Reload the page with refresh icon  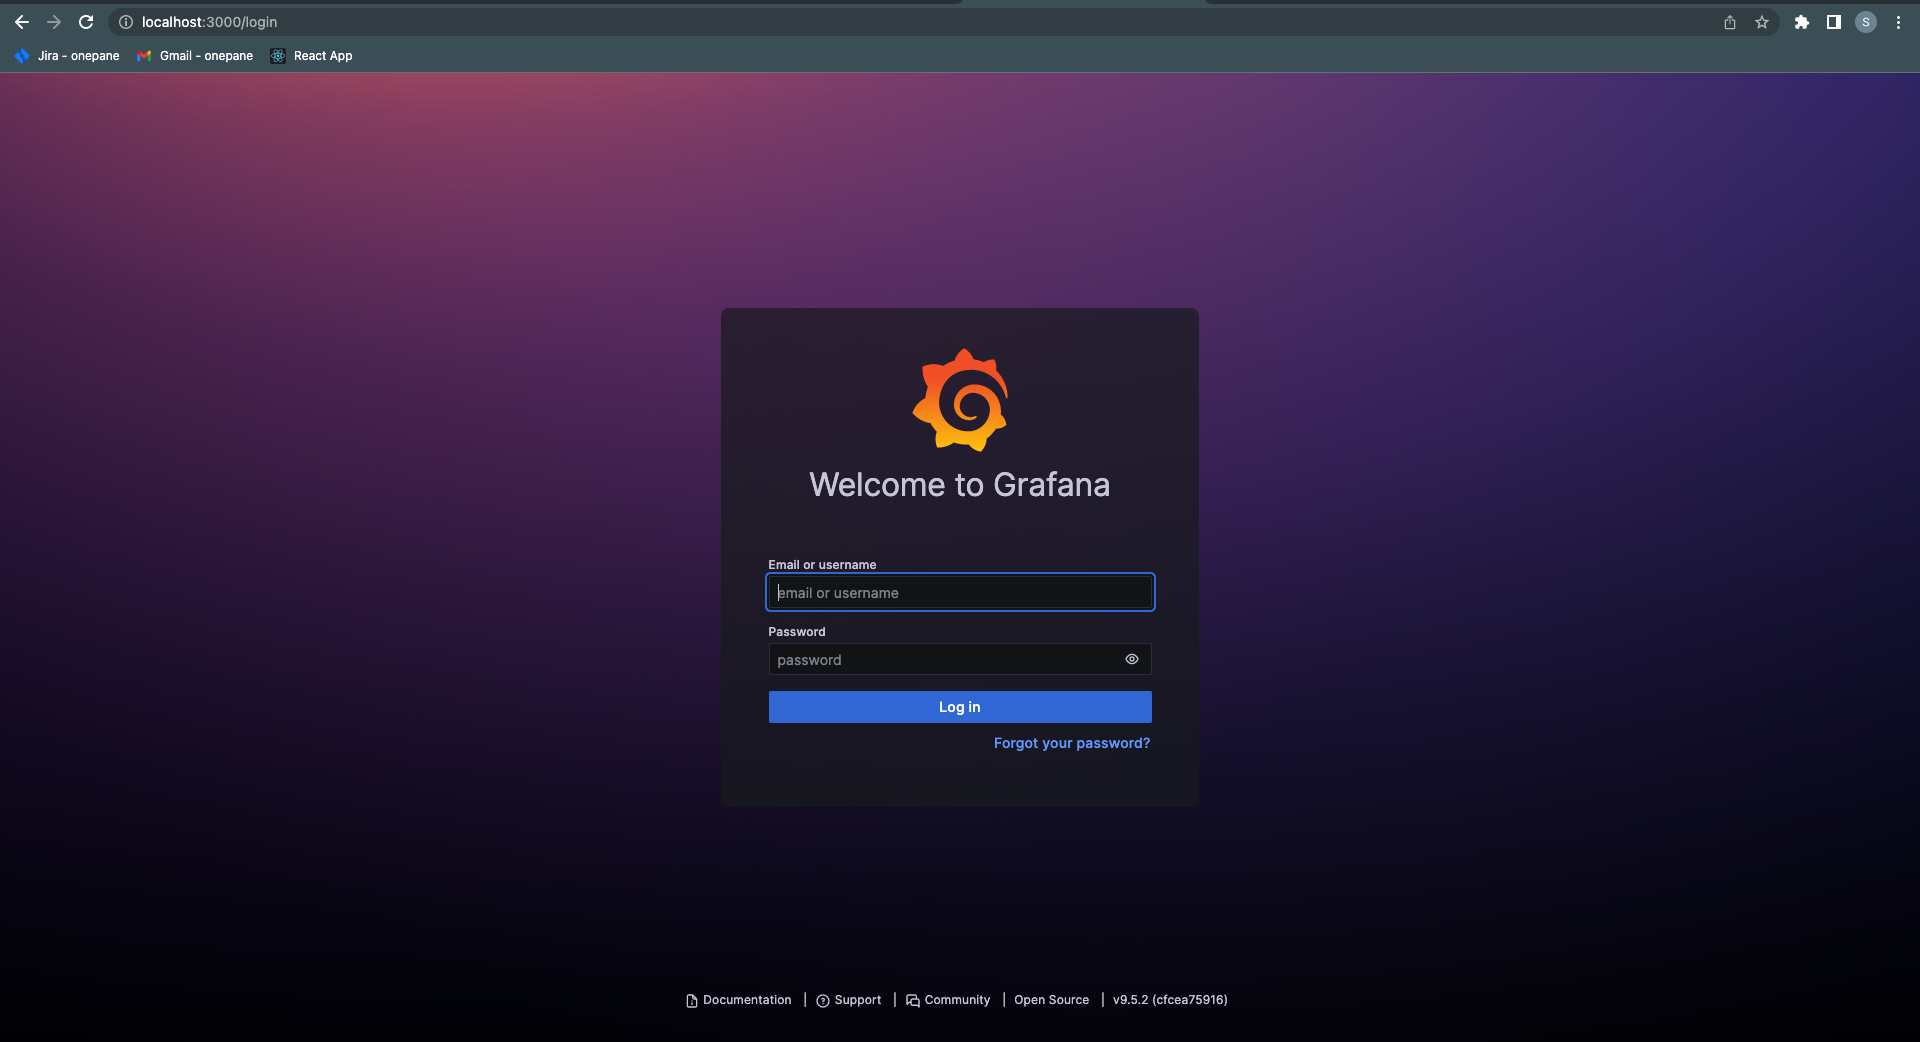tap(86, 22)
